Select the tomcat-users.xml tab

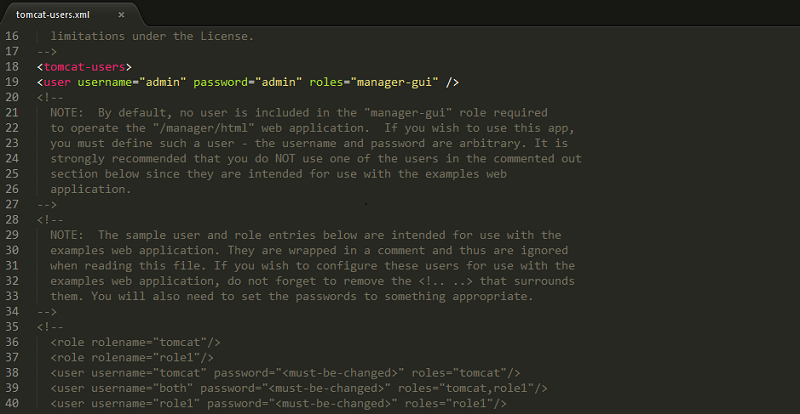click(x=53, y=15)
